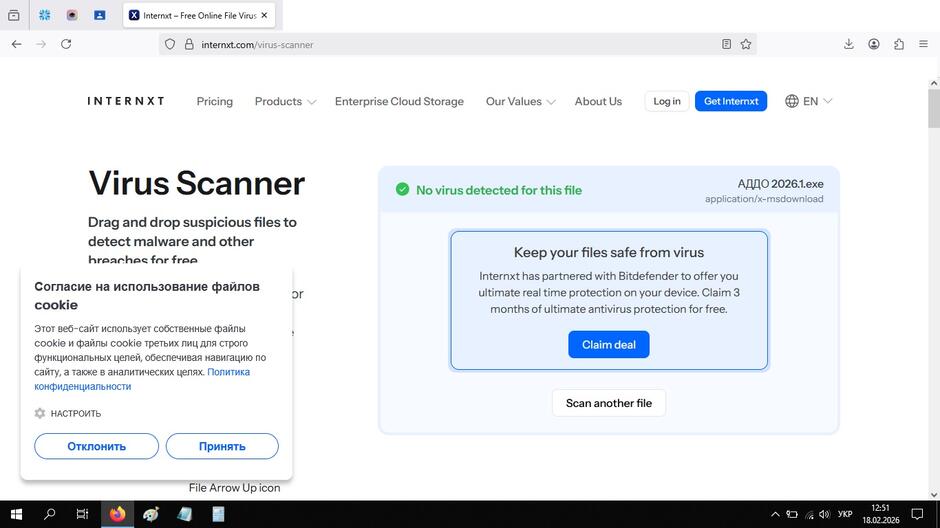Click the battery/power tray icon

(x=792, y=514)
